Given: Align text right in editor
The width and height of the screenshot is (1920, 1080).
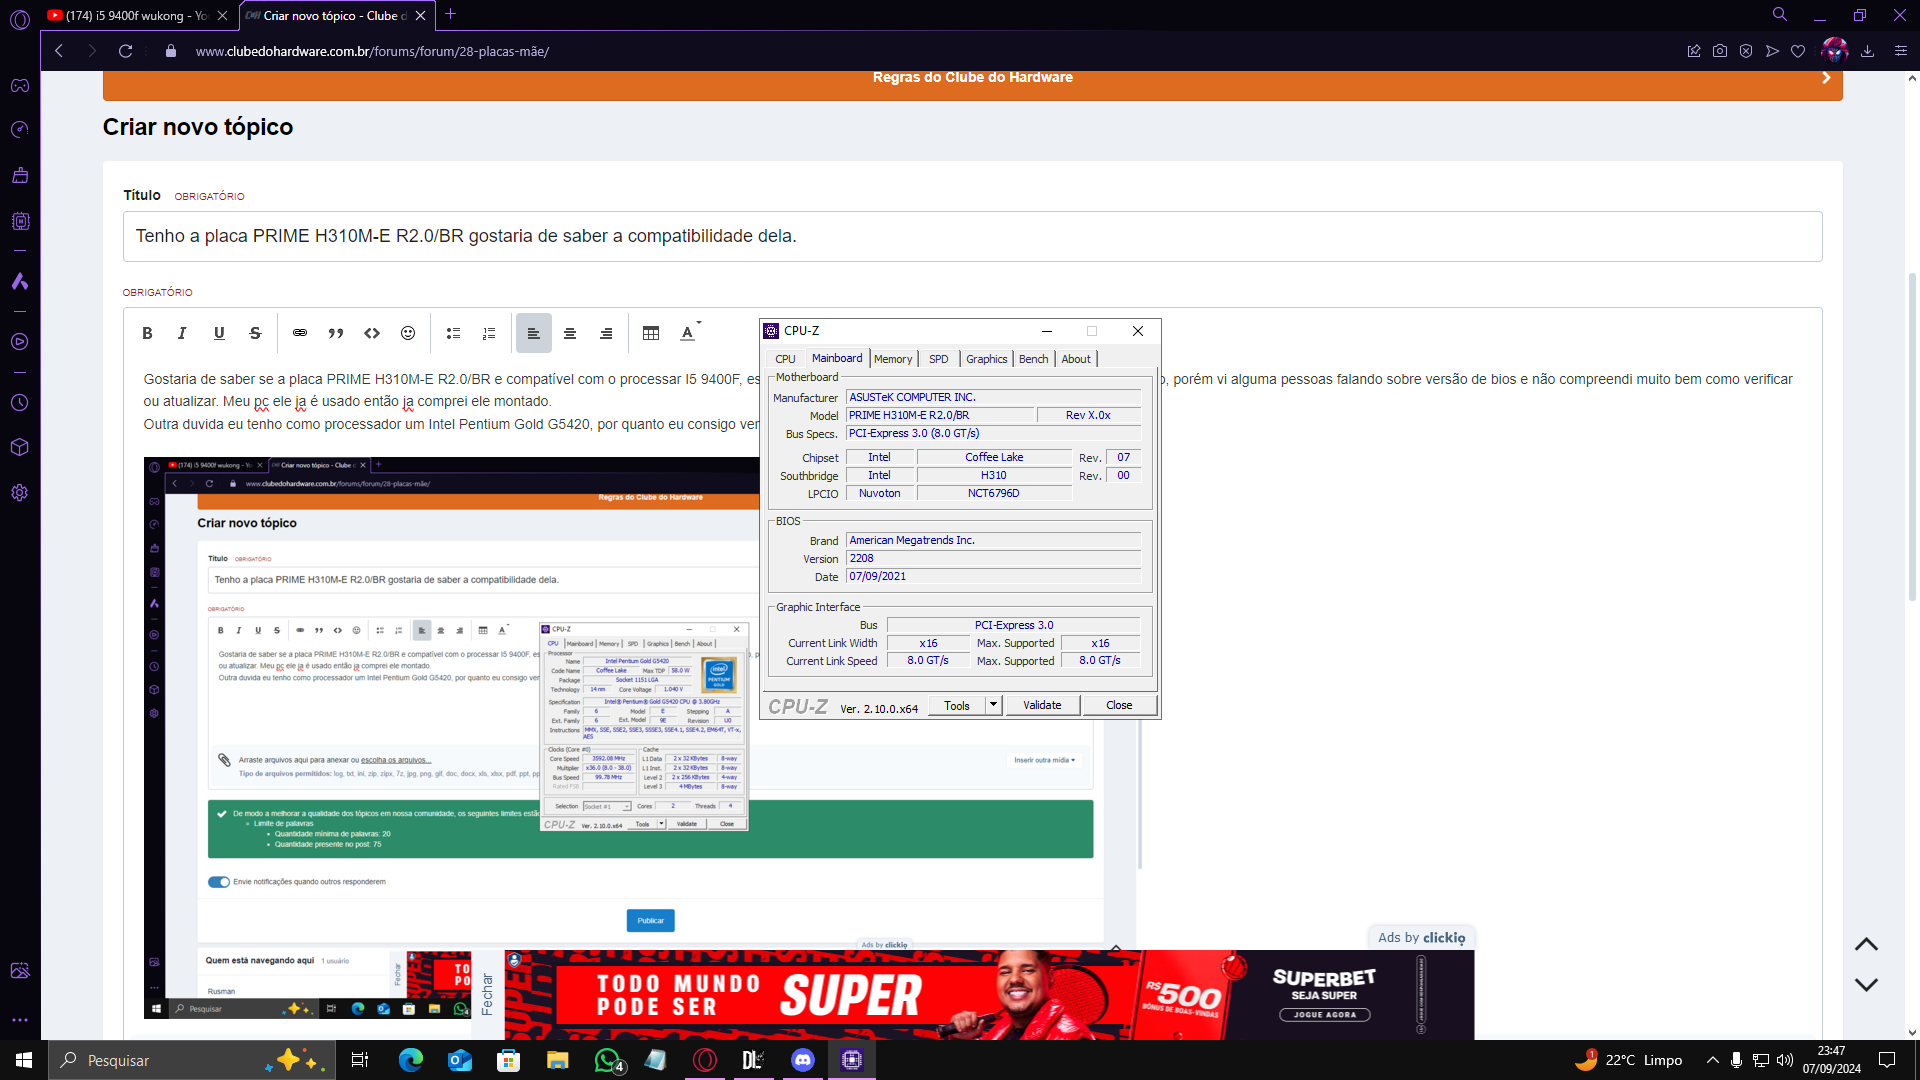Looking at the screenshot, I should point(606,333).
